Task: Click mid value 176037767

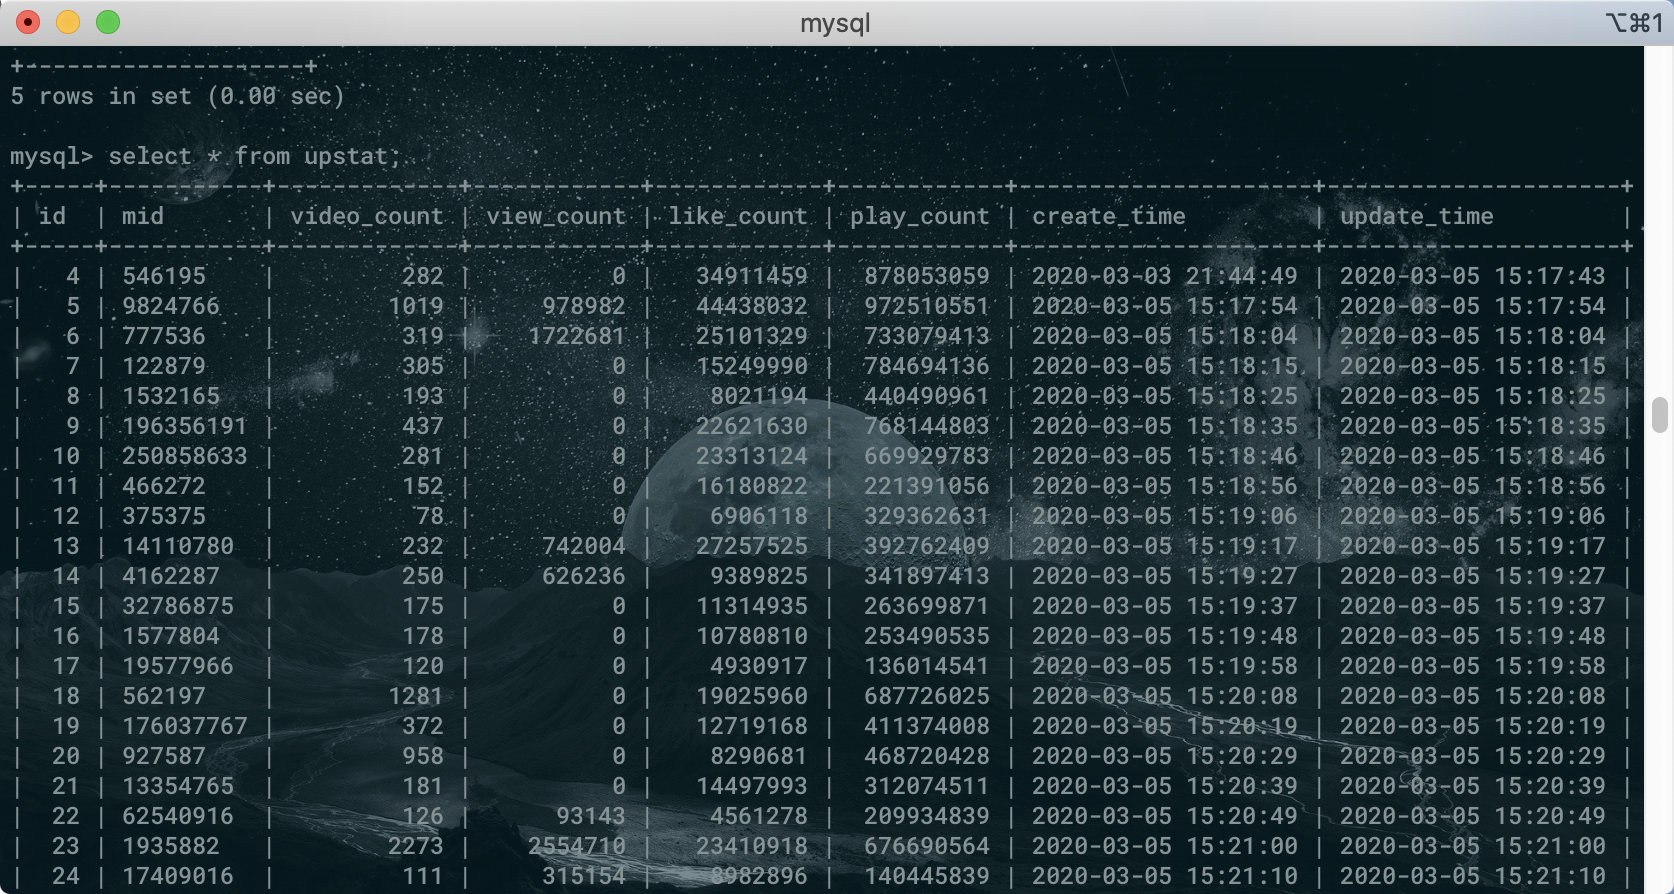Action: point(185,727)
